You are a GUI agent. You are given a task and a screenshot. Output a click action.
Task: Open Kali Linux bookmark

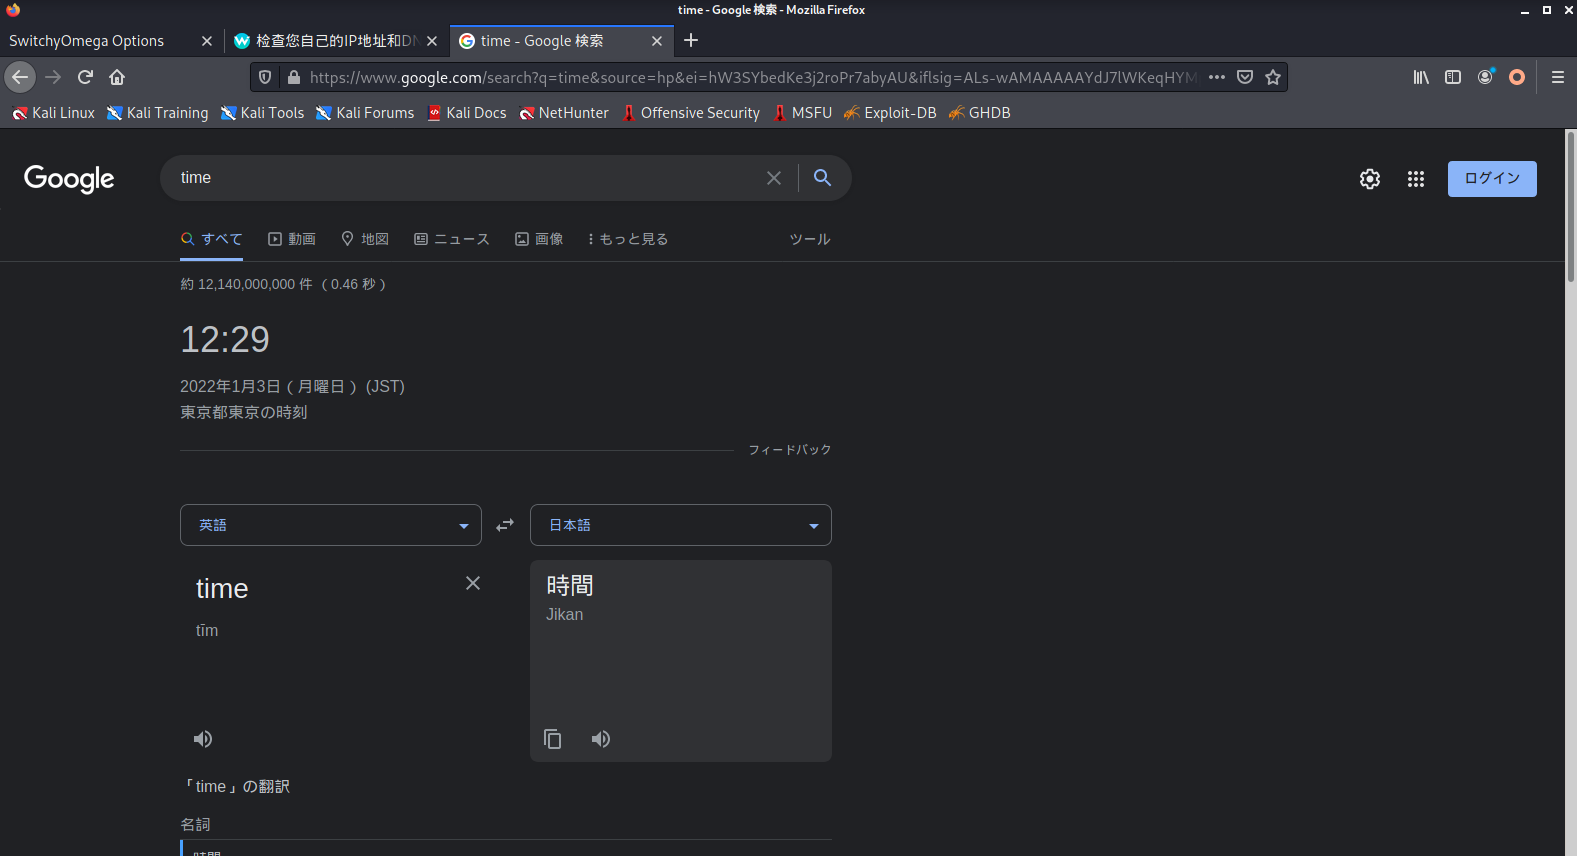click(x=53, y=113)
